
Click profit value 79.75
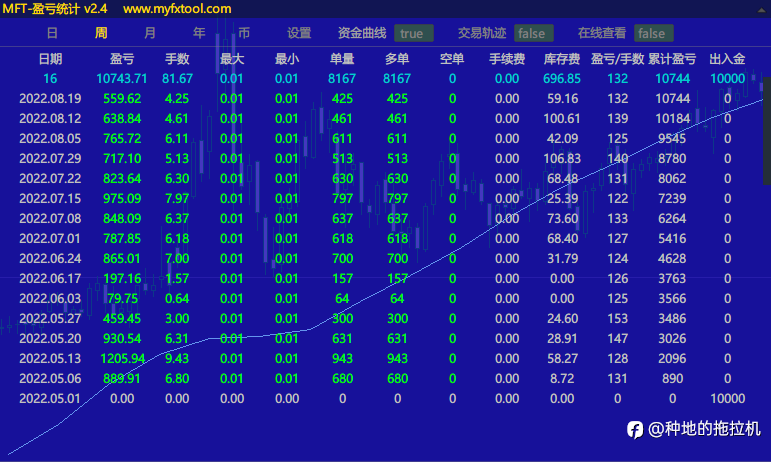point(122,299)
